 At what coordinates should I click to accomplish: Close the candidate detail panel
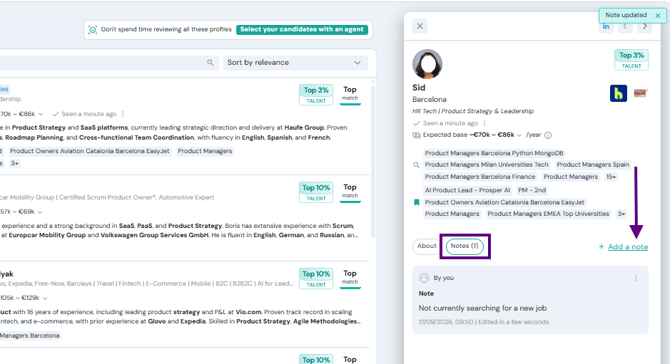[x=420, y=26]
